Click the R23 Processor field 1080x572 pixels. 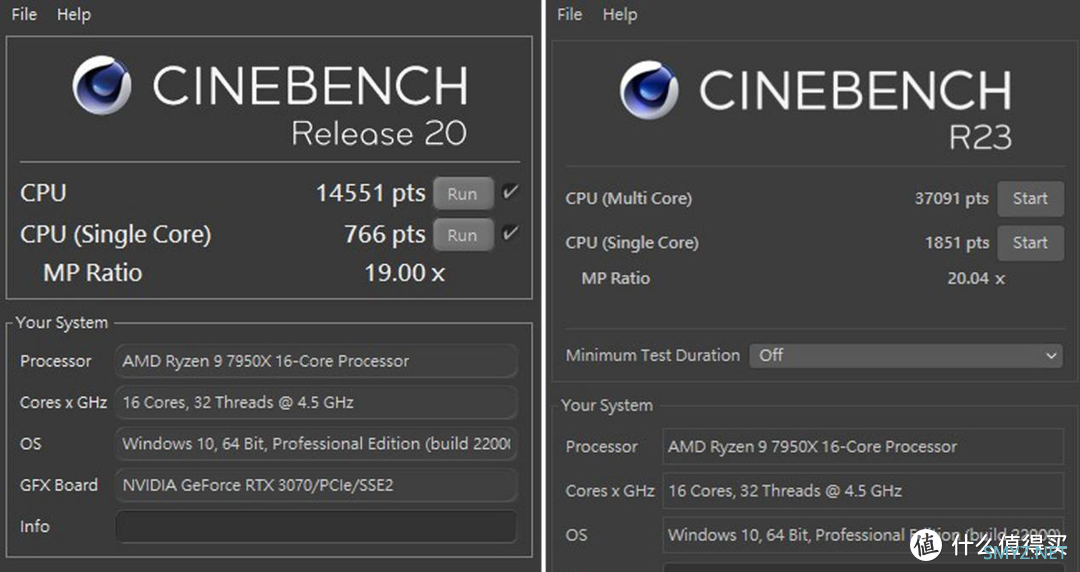(x=863, y=447)
